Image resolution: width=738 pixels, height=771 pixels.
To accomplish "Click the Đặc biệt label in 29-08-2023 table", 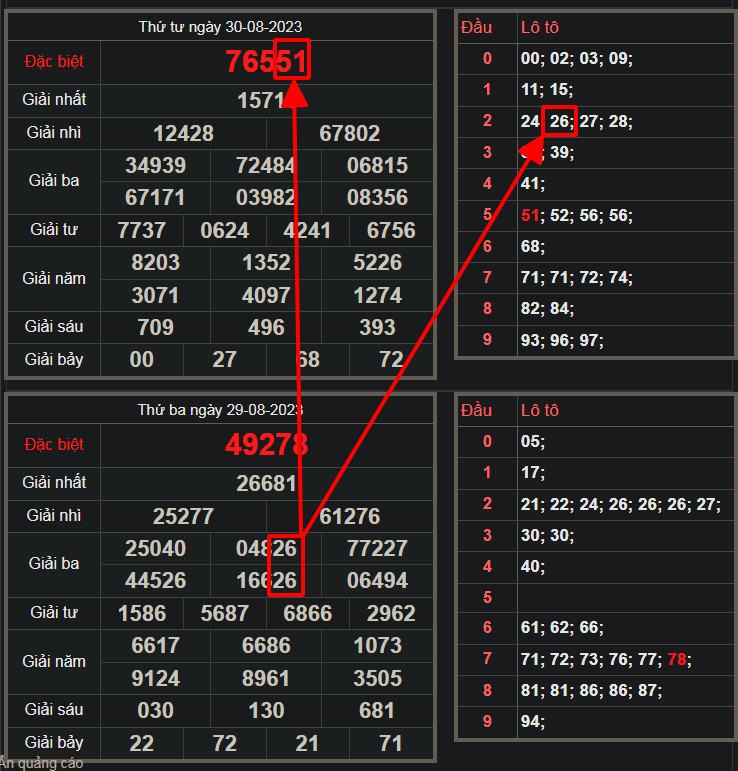I will point(54,444).
